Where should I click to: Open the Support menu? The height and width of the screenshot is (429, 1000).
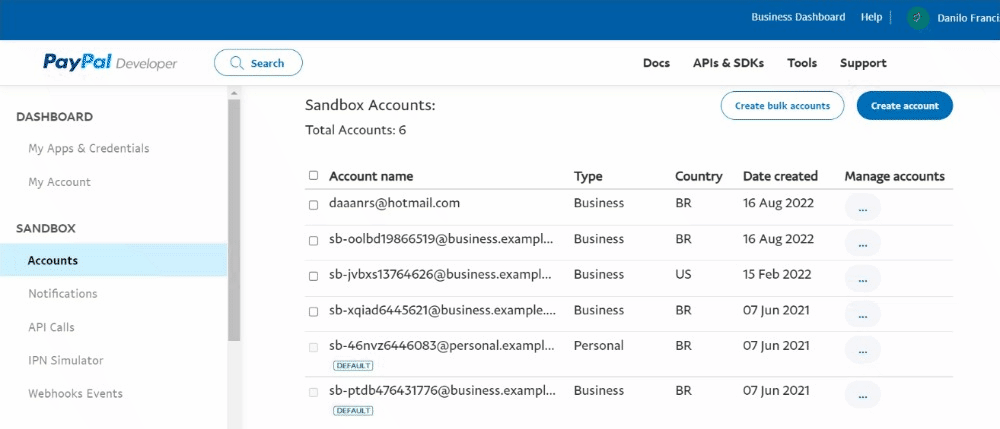863,63
